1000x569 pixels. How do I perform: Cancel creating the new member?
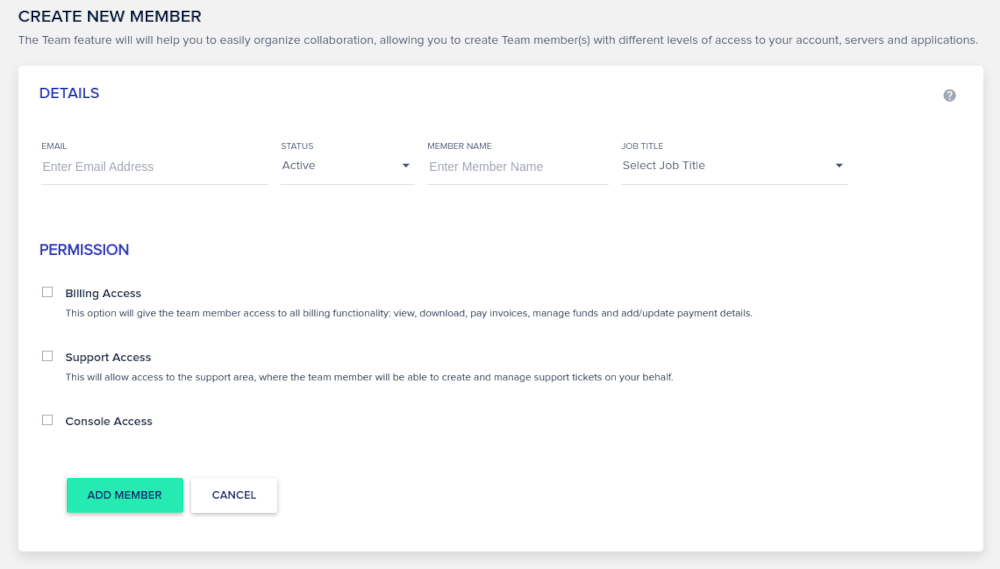pyautogui.click(x=234, y=495)
